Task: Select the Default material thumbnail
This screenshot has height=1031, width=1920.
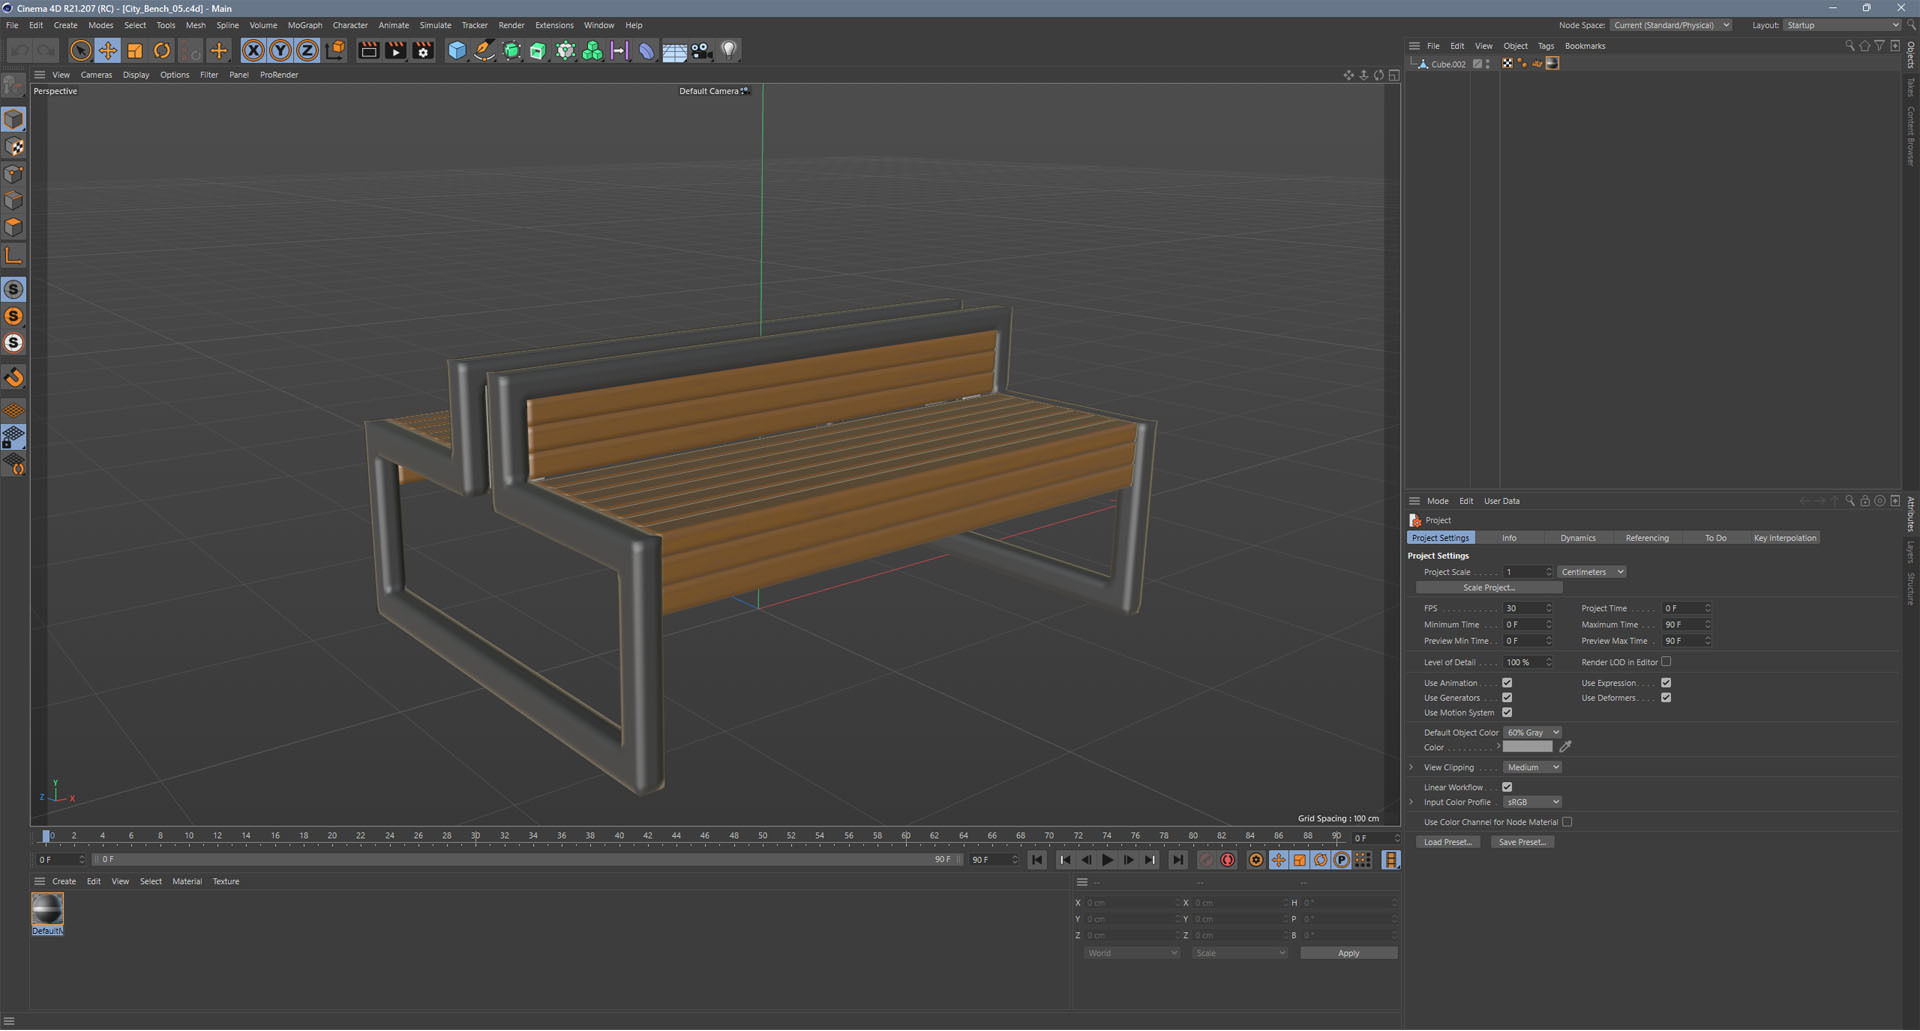Action: (x=47, y=910)
